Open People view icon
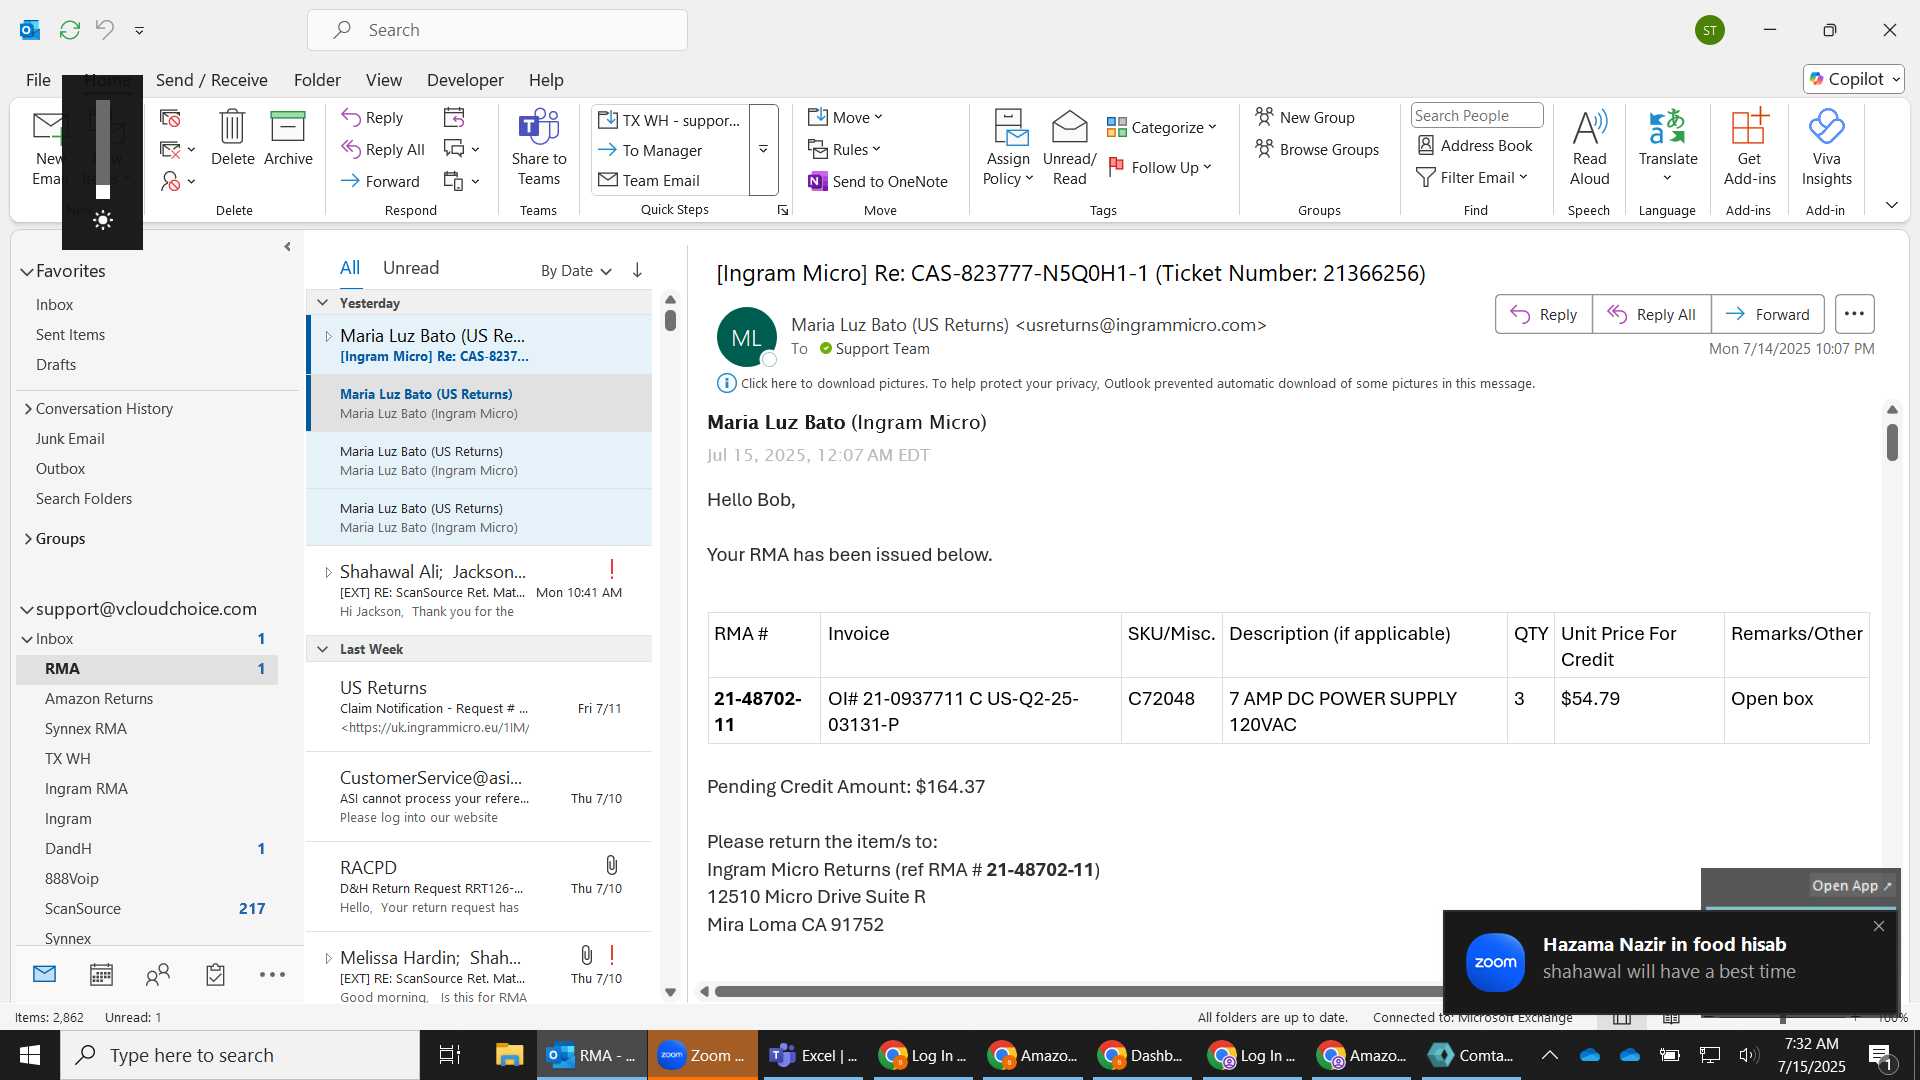Image resolution: width=1920 pixels, height=1080 pixels. [x=158, y=974]
